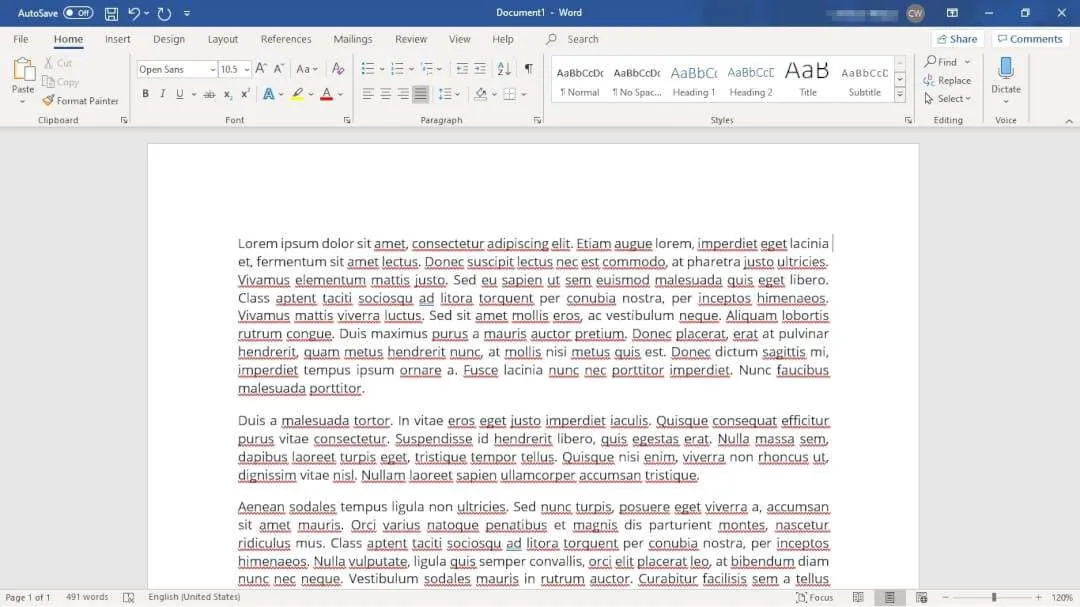Click the Comments button
Viewport: 1080px width, 607px height.
click(1030, 39)
